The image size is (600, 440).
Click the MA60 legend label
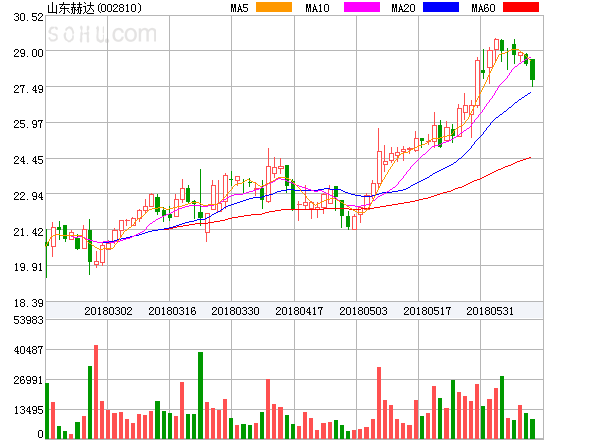pyautogui.click(x=483, y=8)
